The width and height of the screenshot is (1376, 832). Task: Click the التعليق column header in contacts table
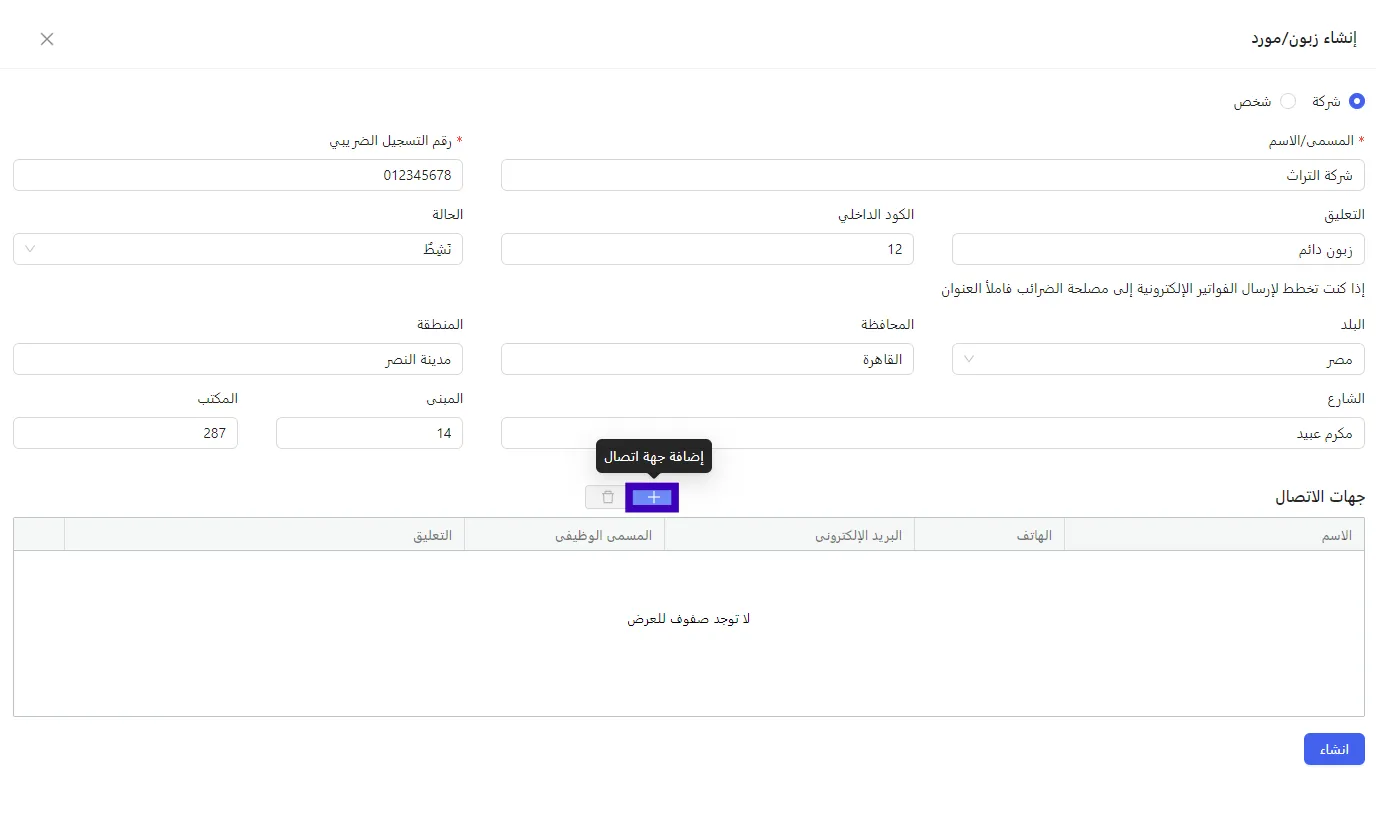tap(264, 535)
